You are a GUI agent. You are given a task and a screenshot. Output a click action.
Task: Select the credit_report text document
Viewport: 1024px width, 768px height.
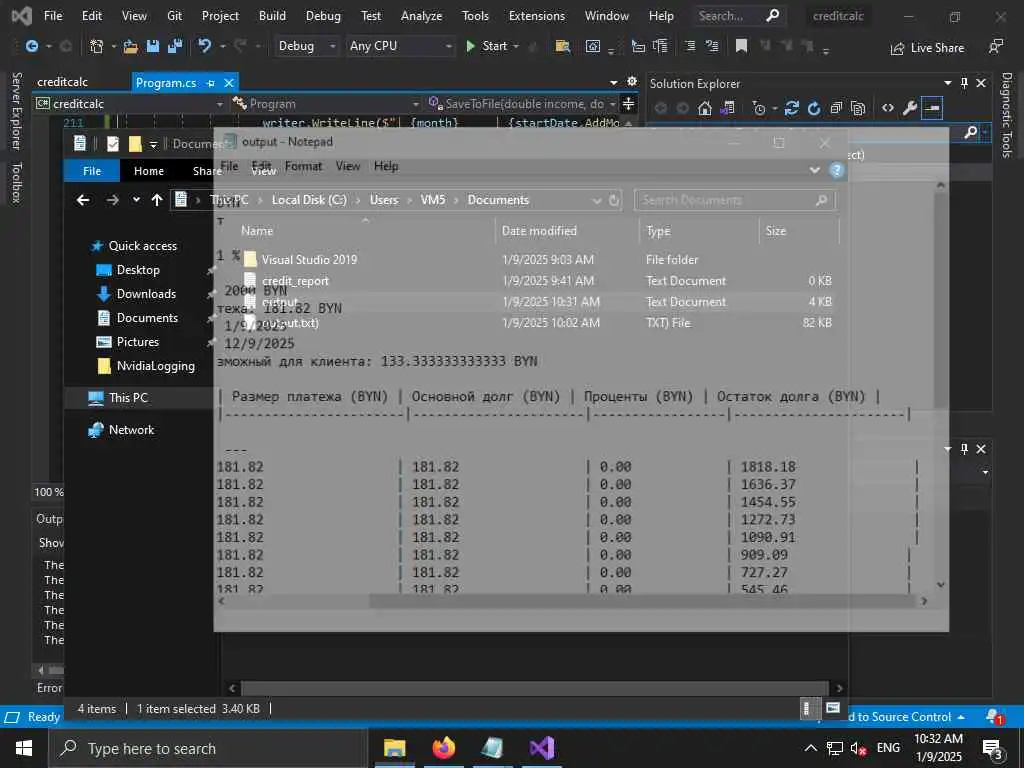tap(295, 281)
